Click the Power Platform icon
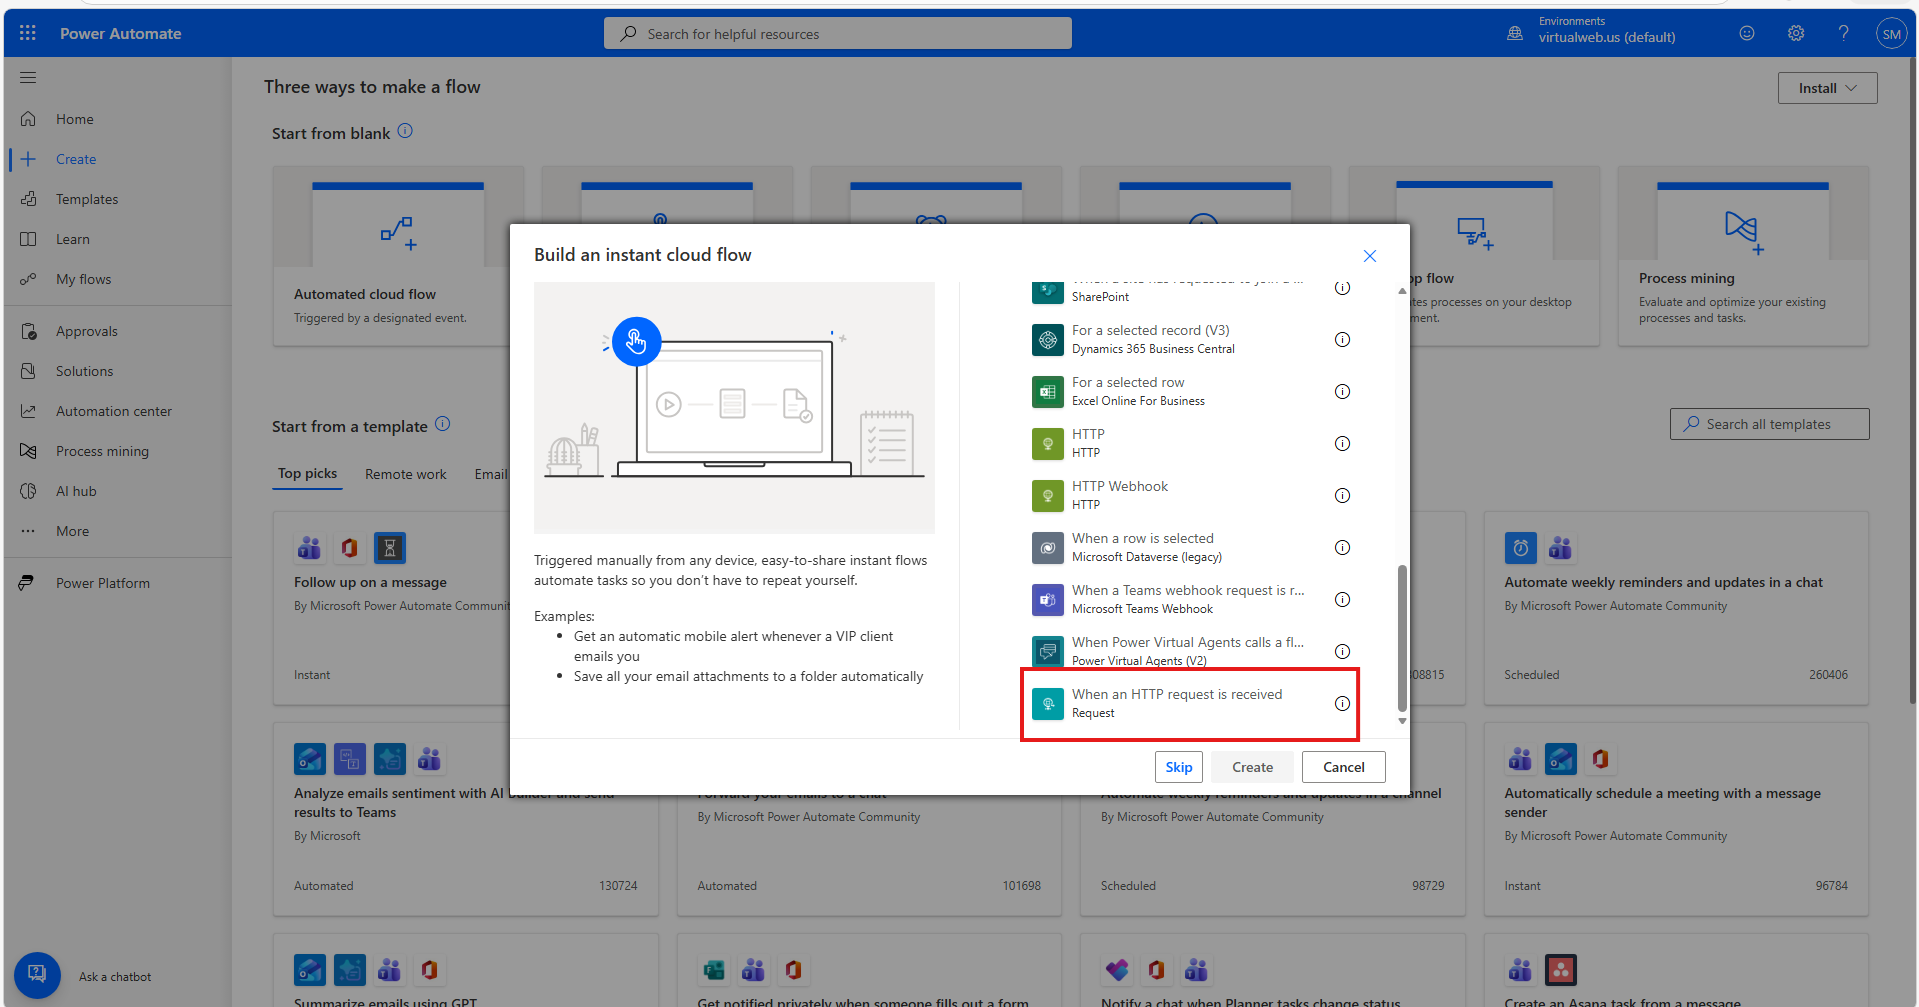Viewport: 1919px width, 1007px height. point(26,583)
